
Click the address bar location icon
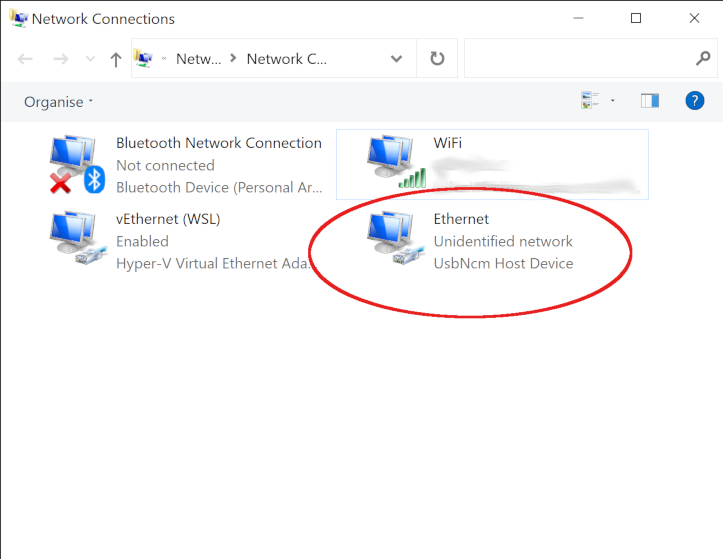[x=144, y=59]
